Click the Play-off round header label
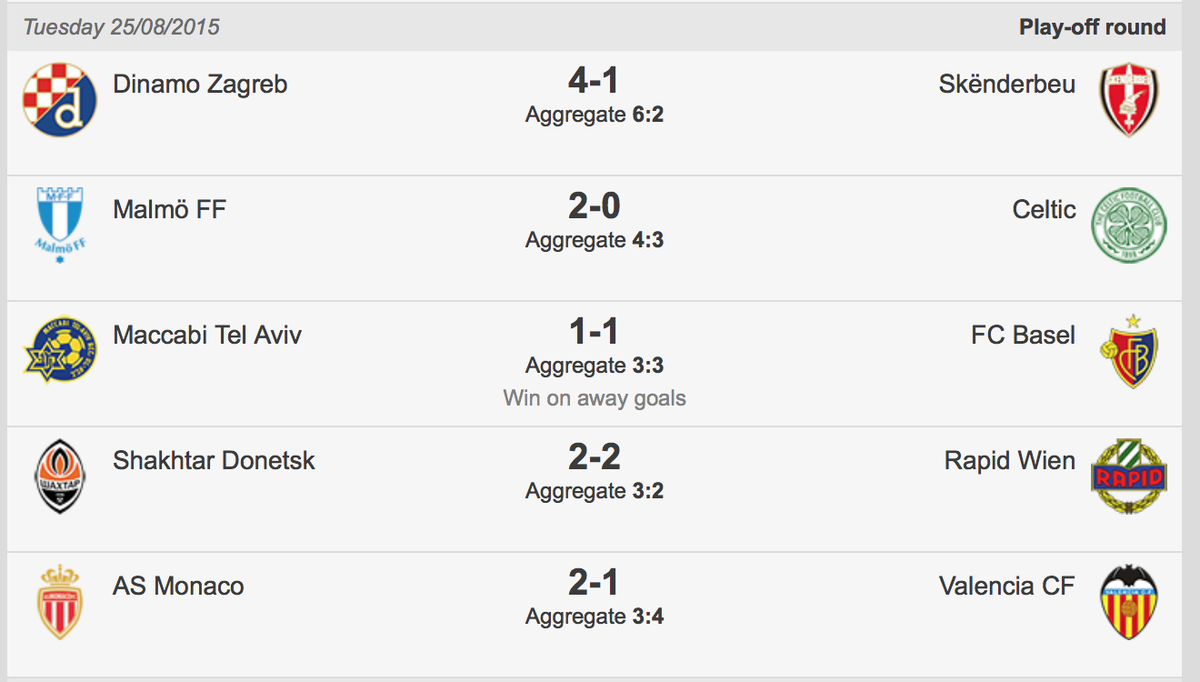 pos(1092,27)
